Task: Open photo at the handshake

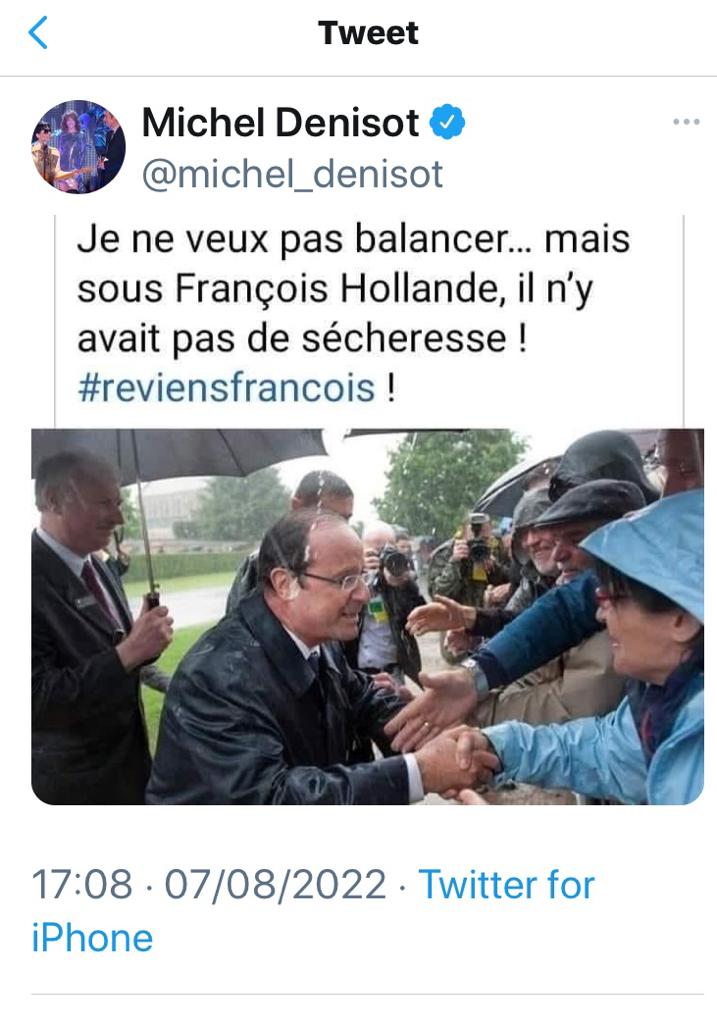Action: 457,760
